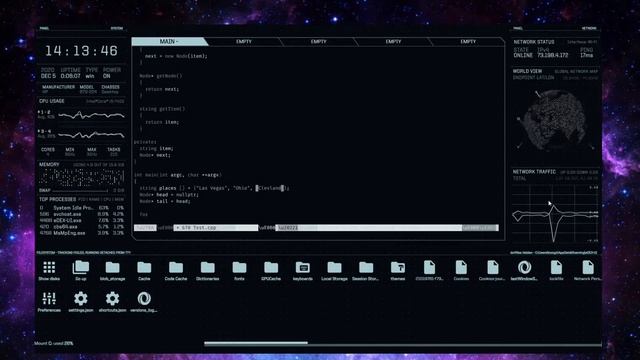Open the Session Storage folder
640x360 pixels.
(x=366, y=268)
